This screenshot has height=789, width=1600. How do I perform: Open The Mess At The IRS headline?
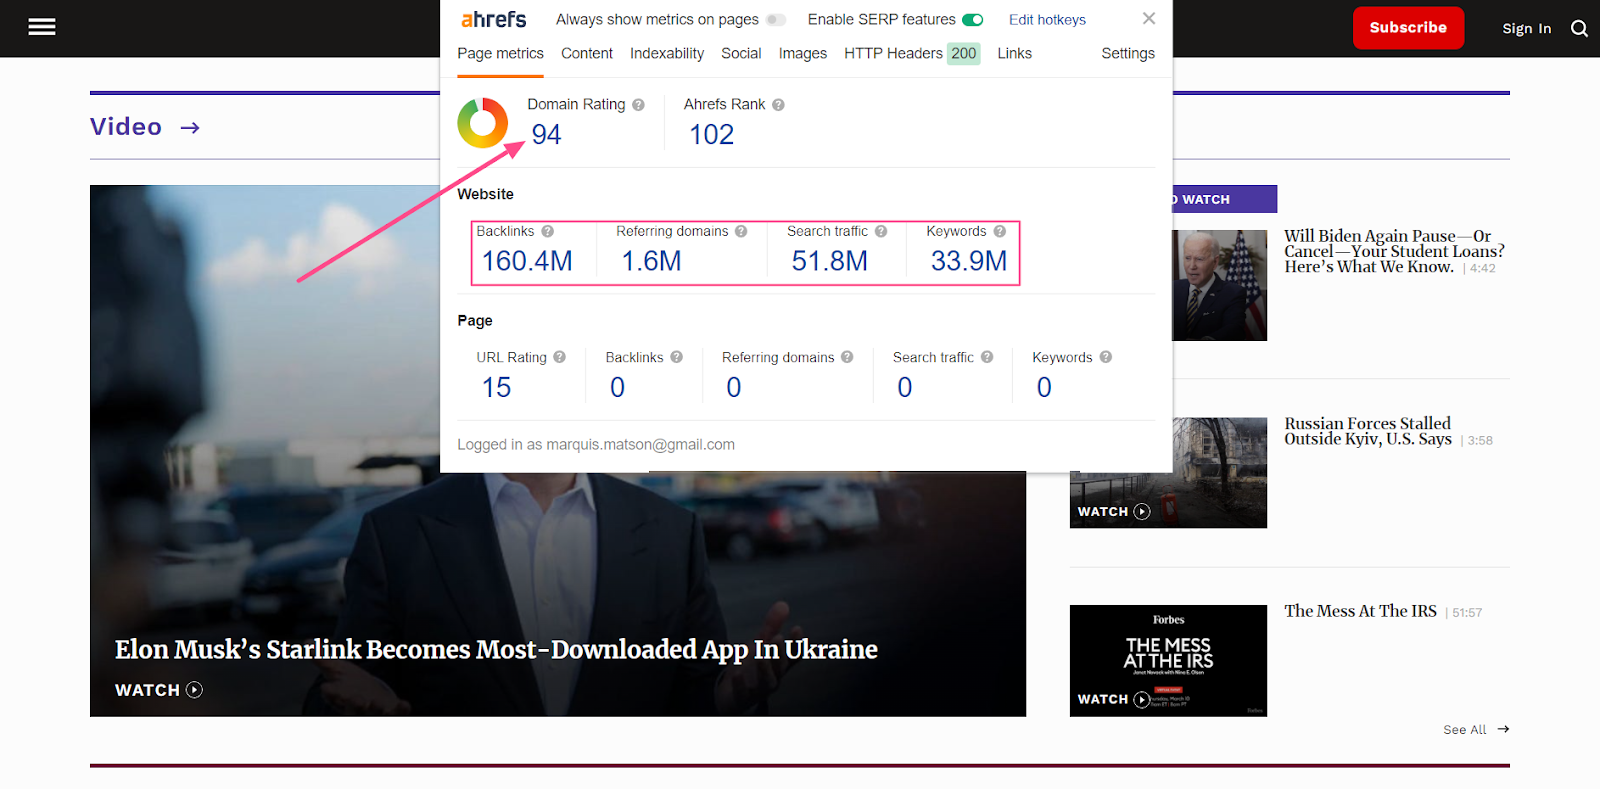pos(1360,611)
